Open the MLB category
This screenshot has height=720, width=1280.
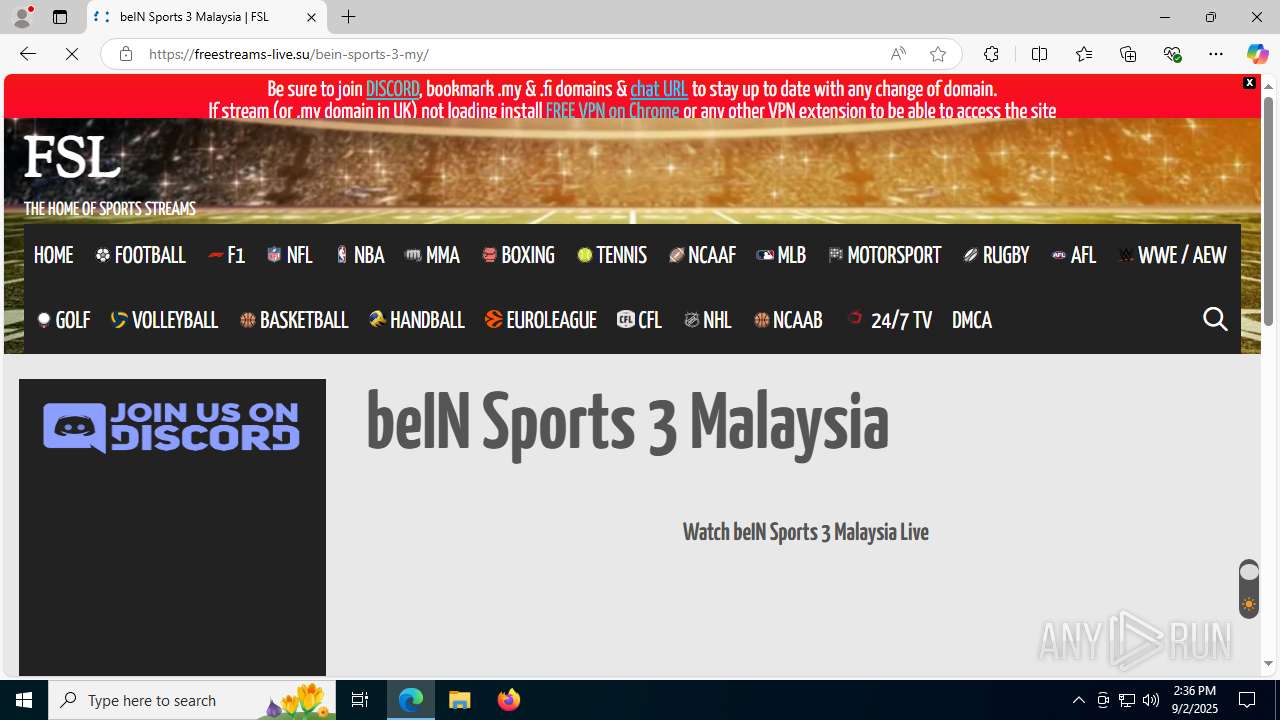(x=781, y=255)
